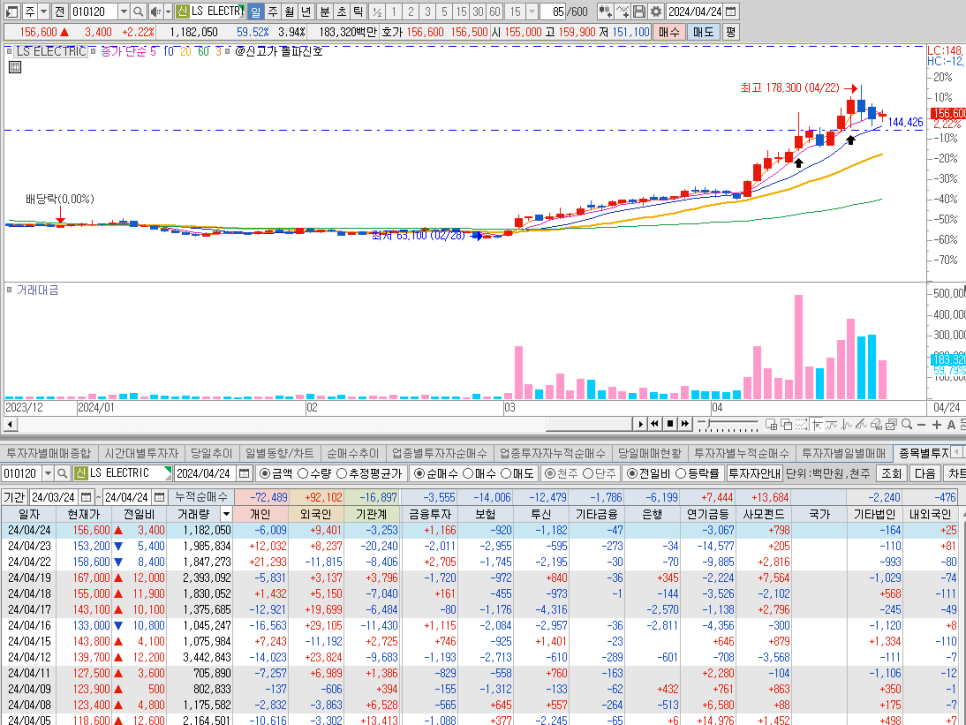This screenshot has width=966, height=725.
Task: Click the candle count input field showing 85
Action: [553, 12]
